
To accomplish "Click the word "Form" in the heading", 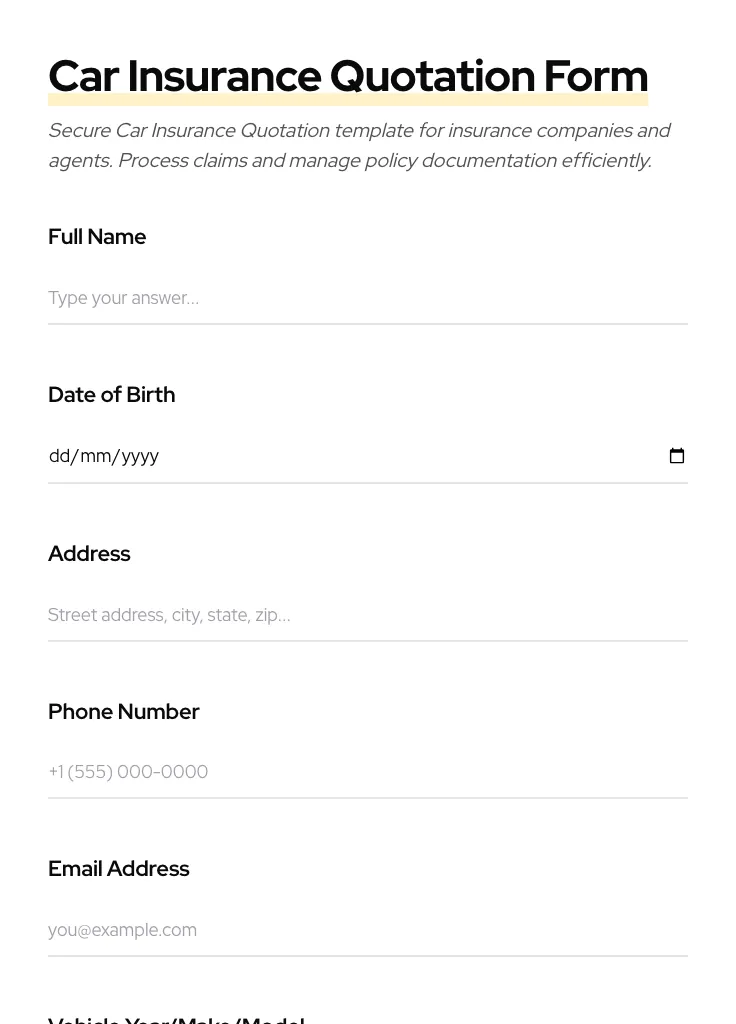I will tap(595, 77).
